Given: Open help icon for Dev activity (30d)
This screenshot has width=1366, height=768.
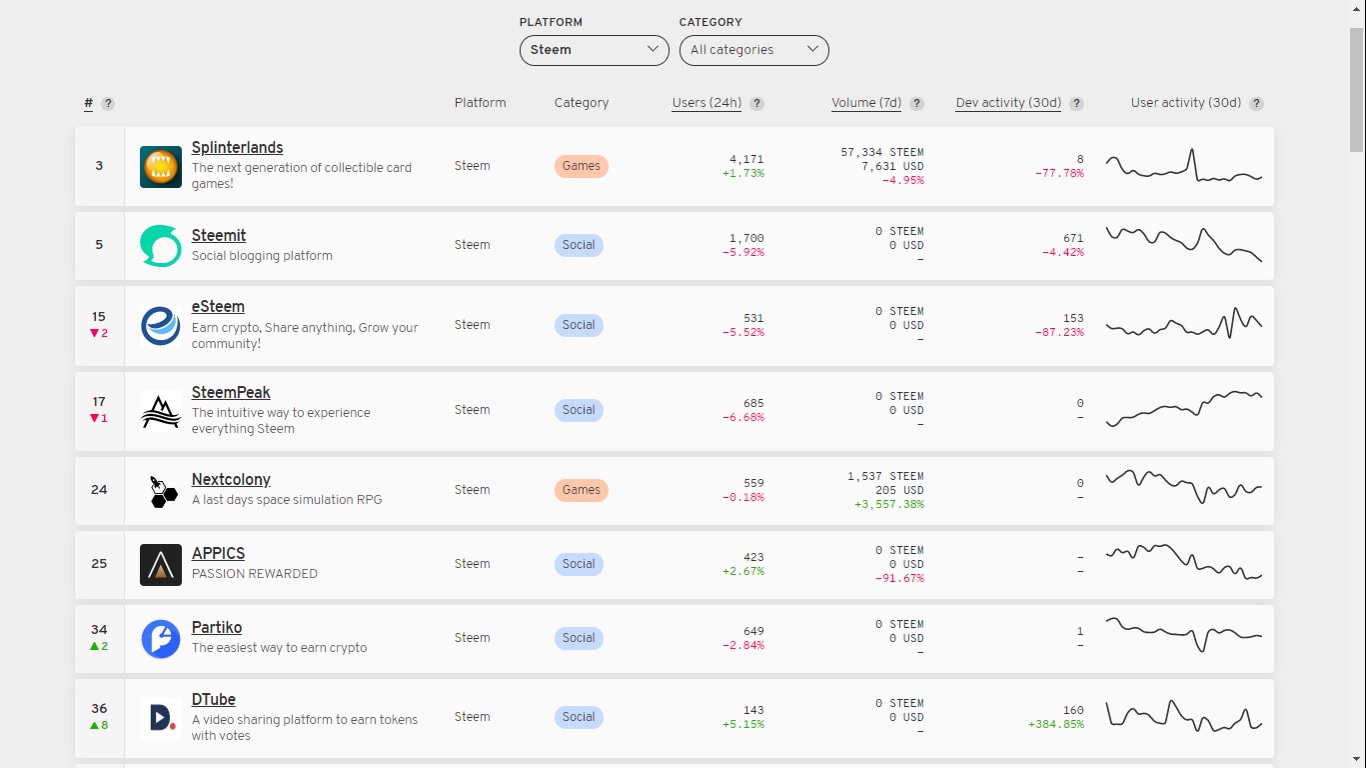Looking at the screenshot, I should click(1077, 104).
